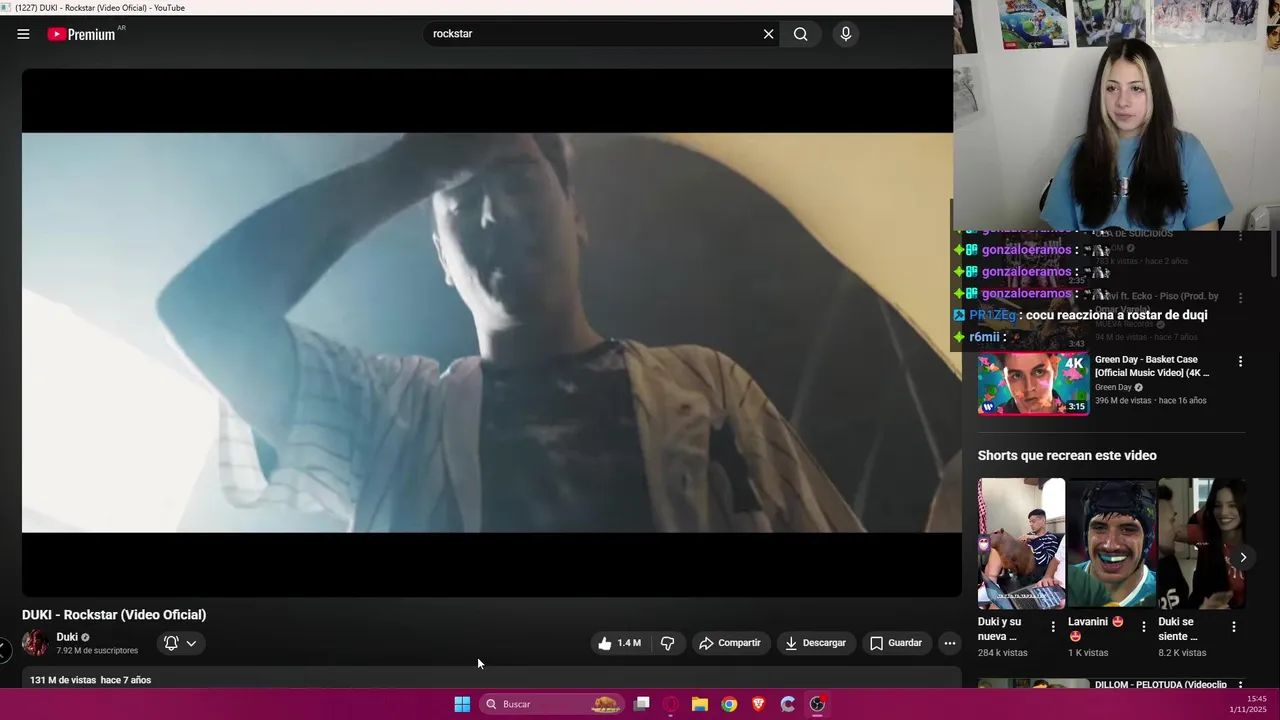Open File Explorer from taskbar
Image resolution: width=1280 pixels, height=720 pixels.
(x=700, y=704)
